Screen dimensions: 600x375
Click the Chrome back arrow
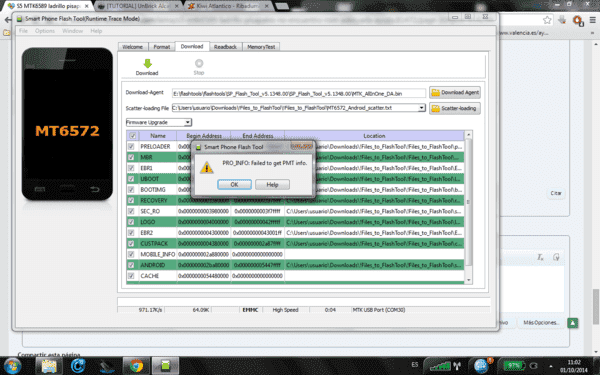pos(7,20)
